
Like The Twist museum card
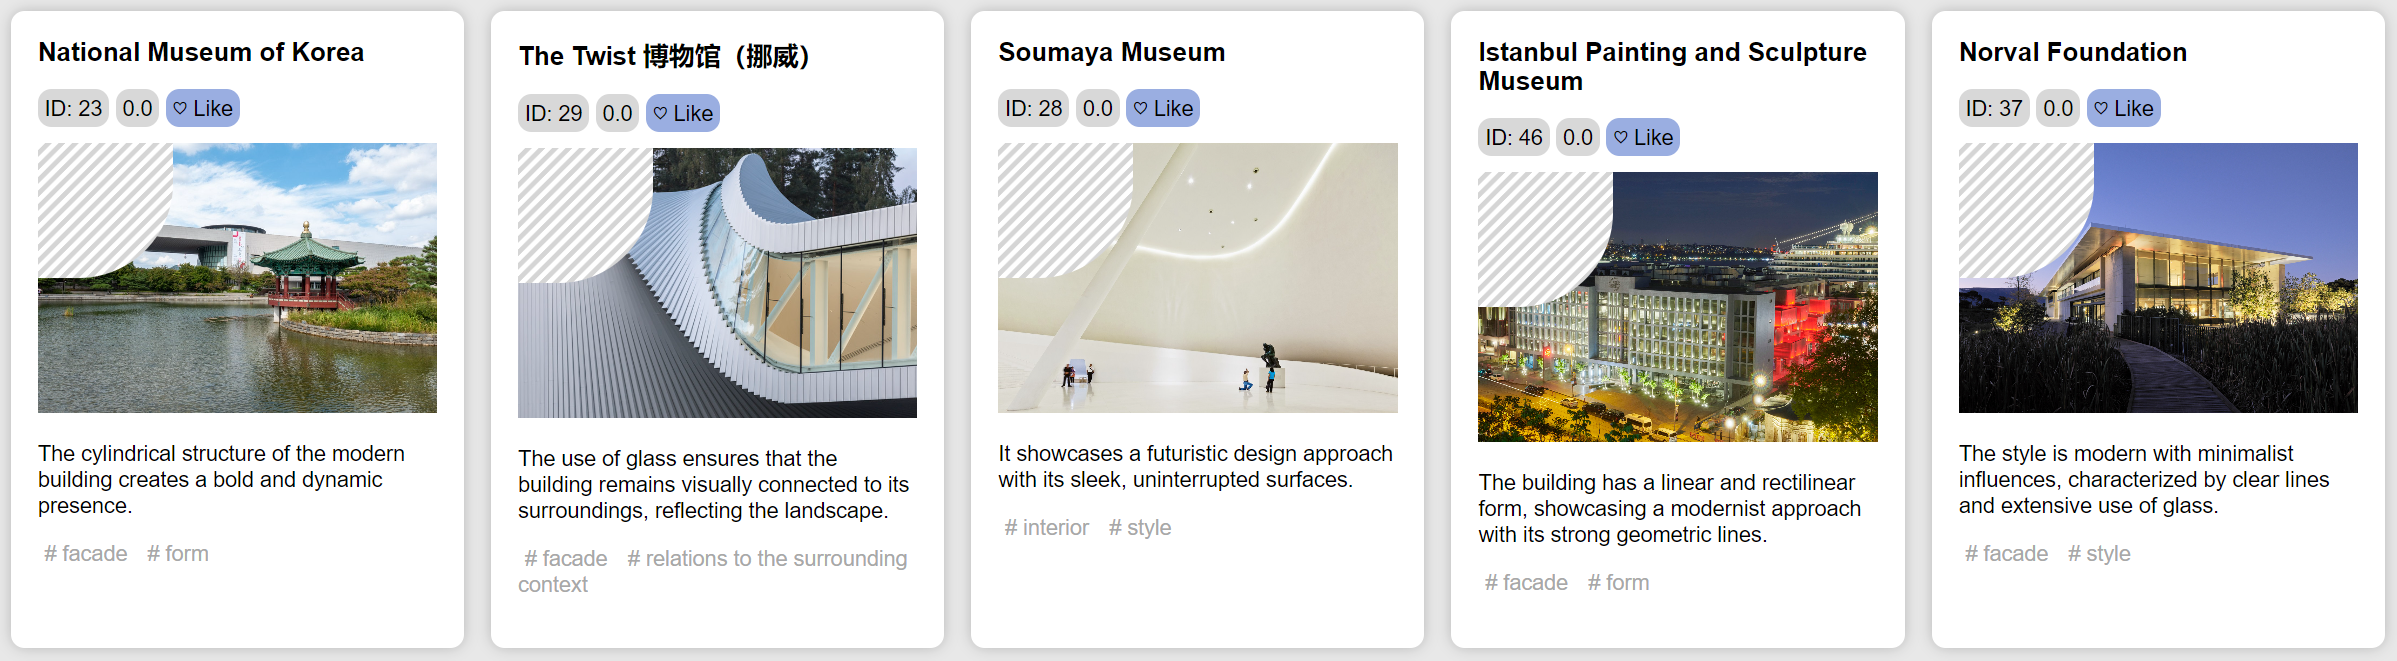(683, 113)
